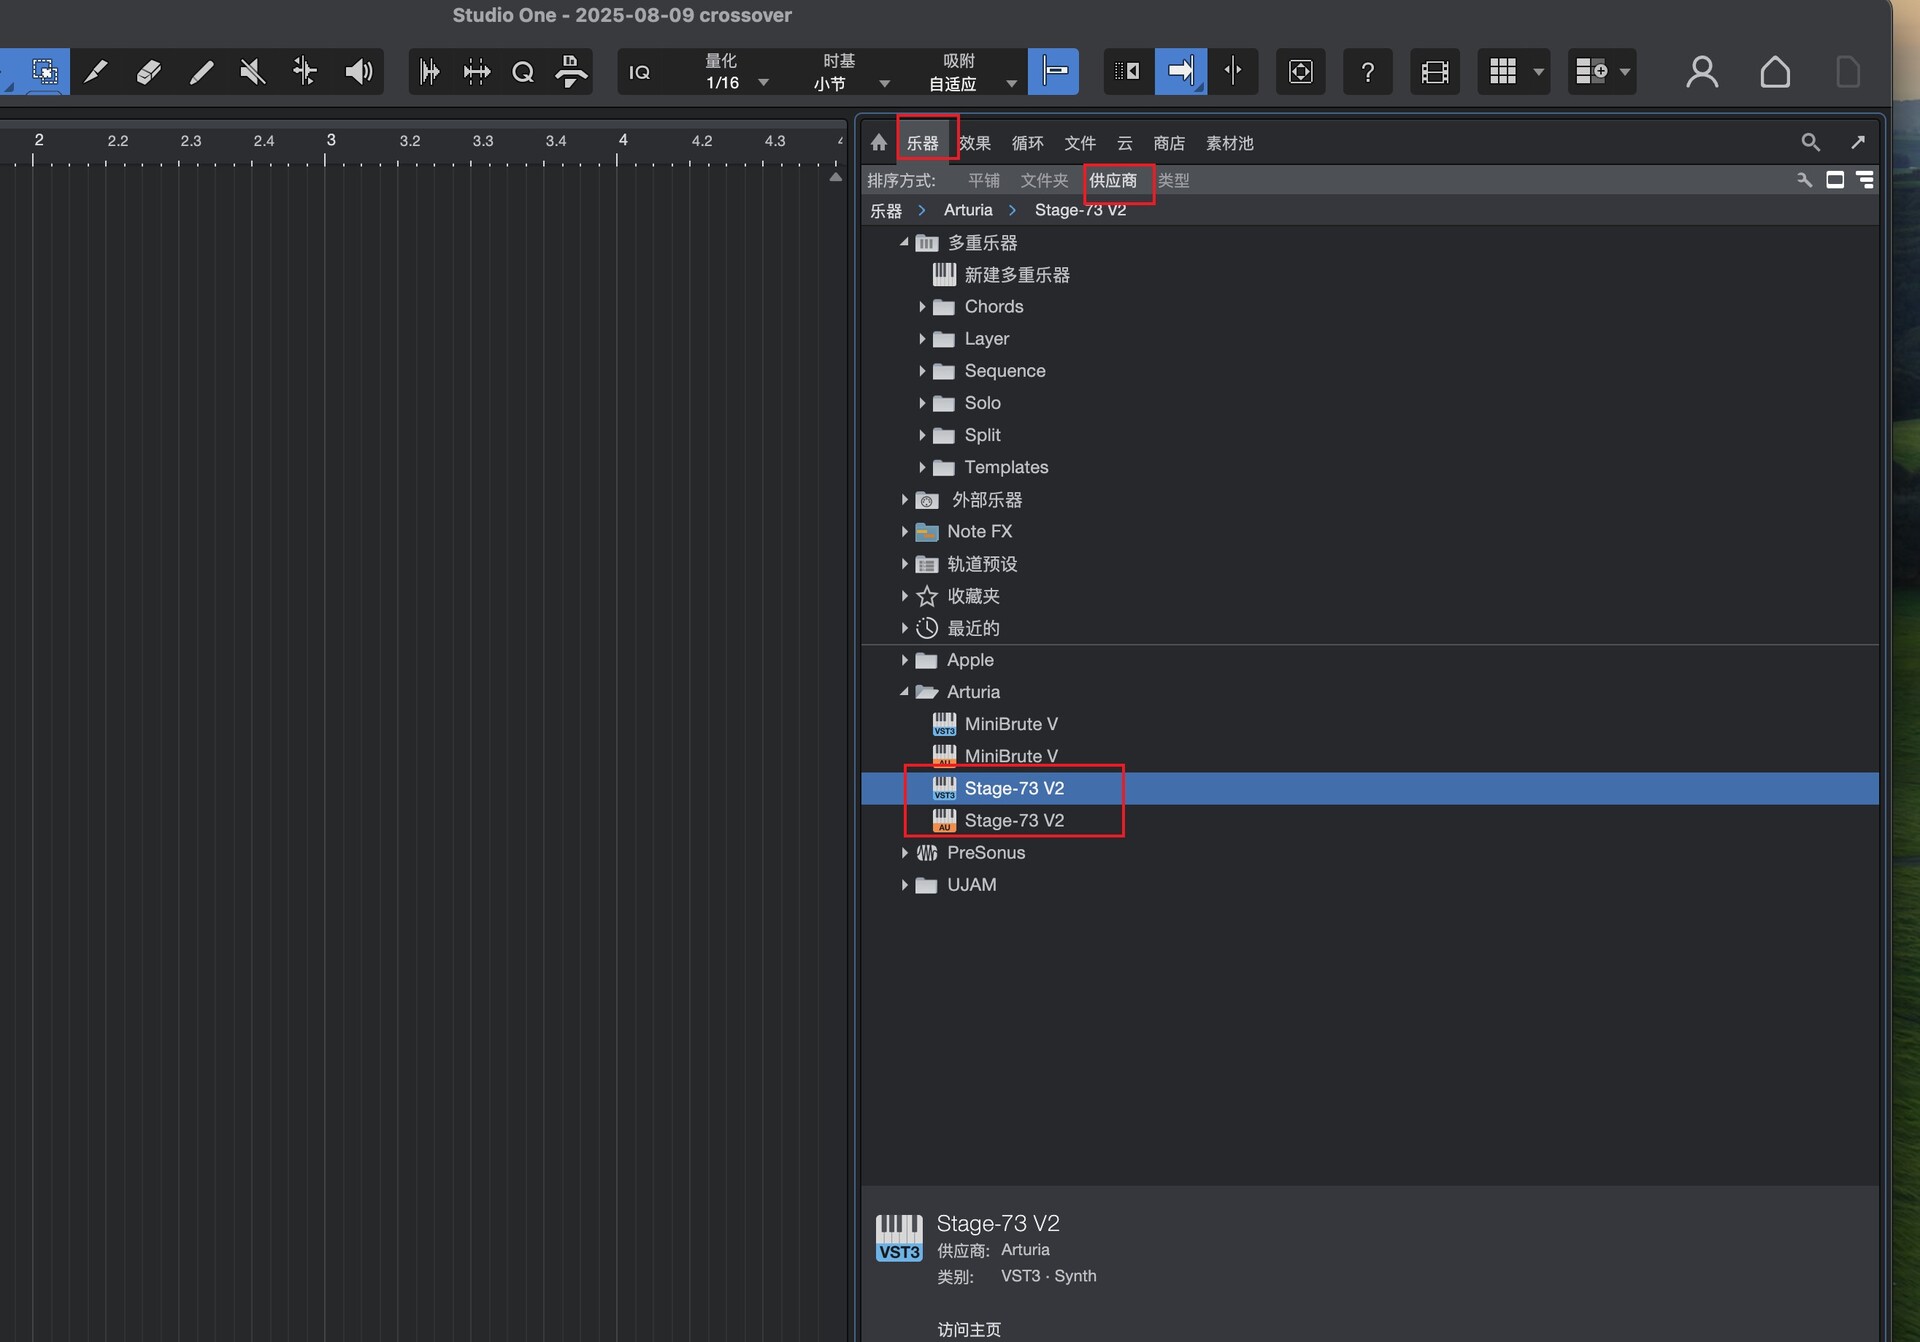Click the macro/action stamp icon
The width and height of the screenshot is (1920, 1342).
click(x=570, y=71)
